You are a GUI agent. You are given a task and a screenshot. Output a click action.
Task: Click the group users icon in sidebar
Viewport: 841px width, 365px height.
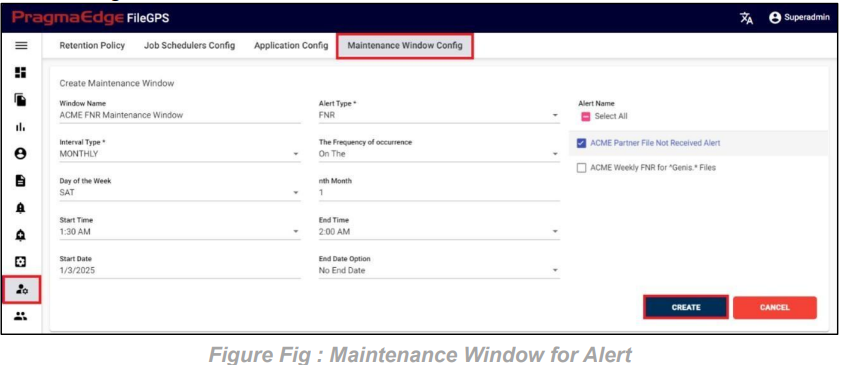pyautogui.click(x=21, y=316)
